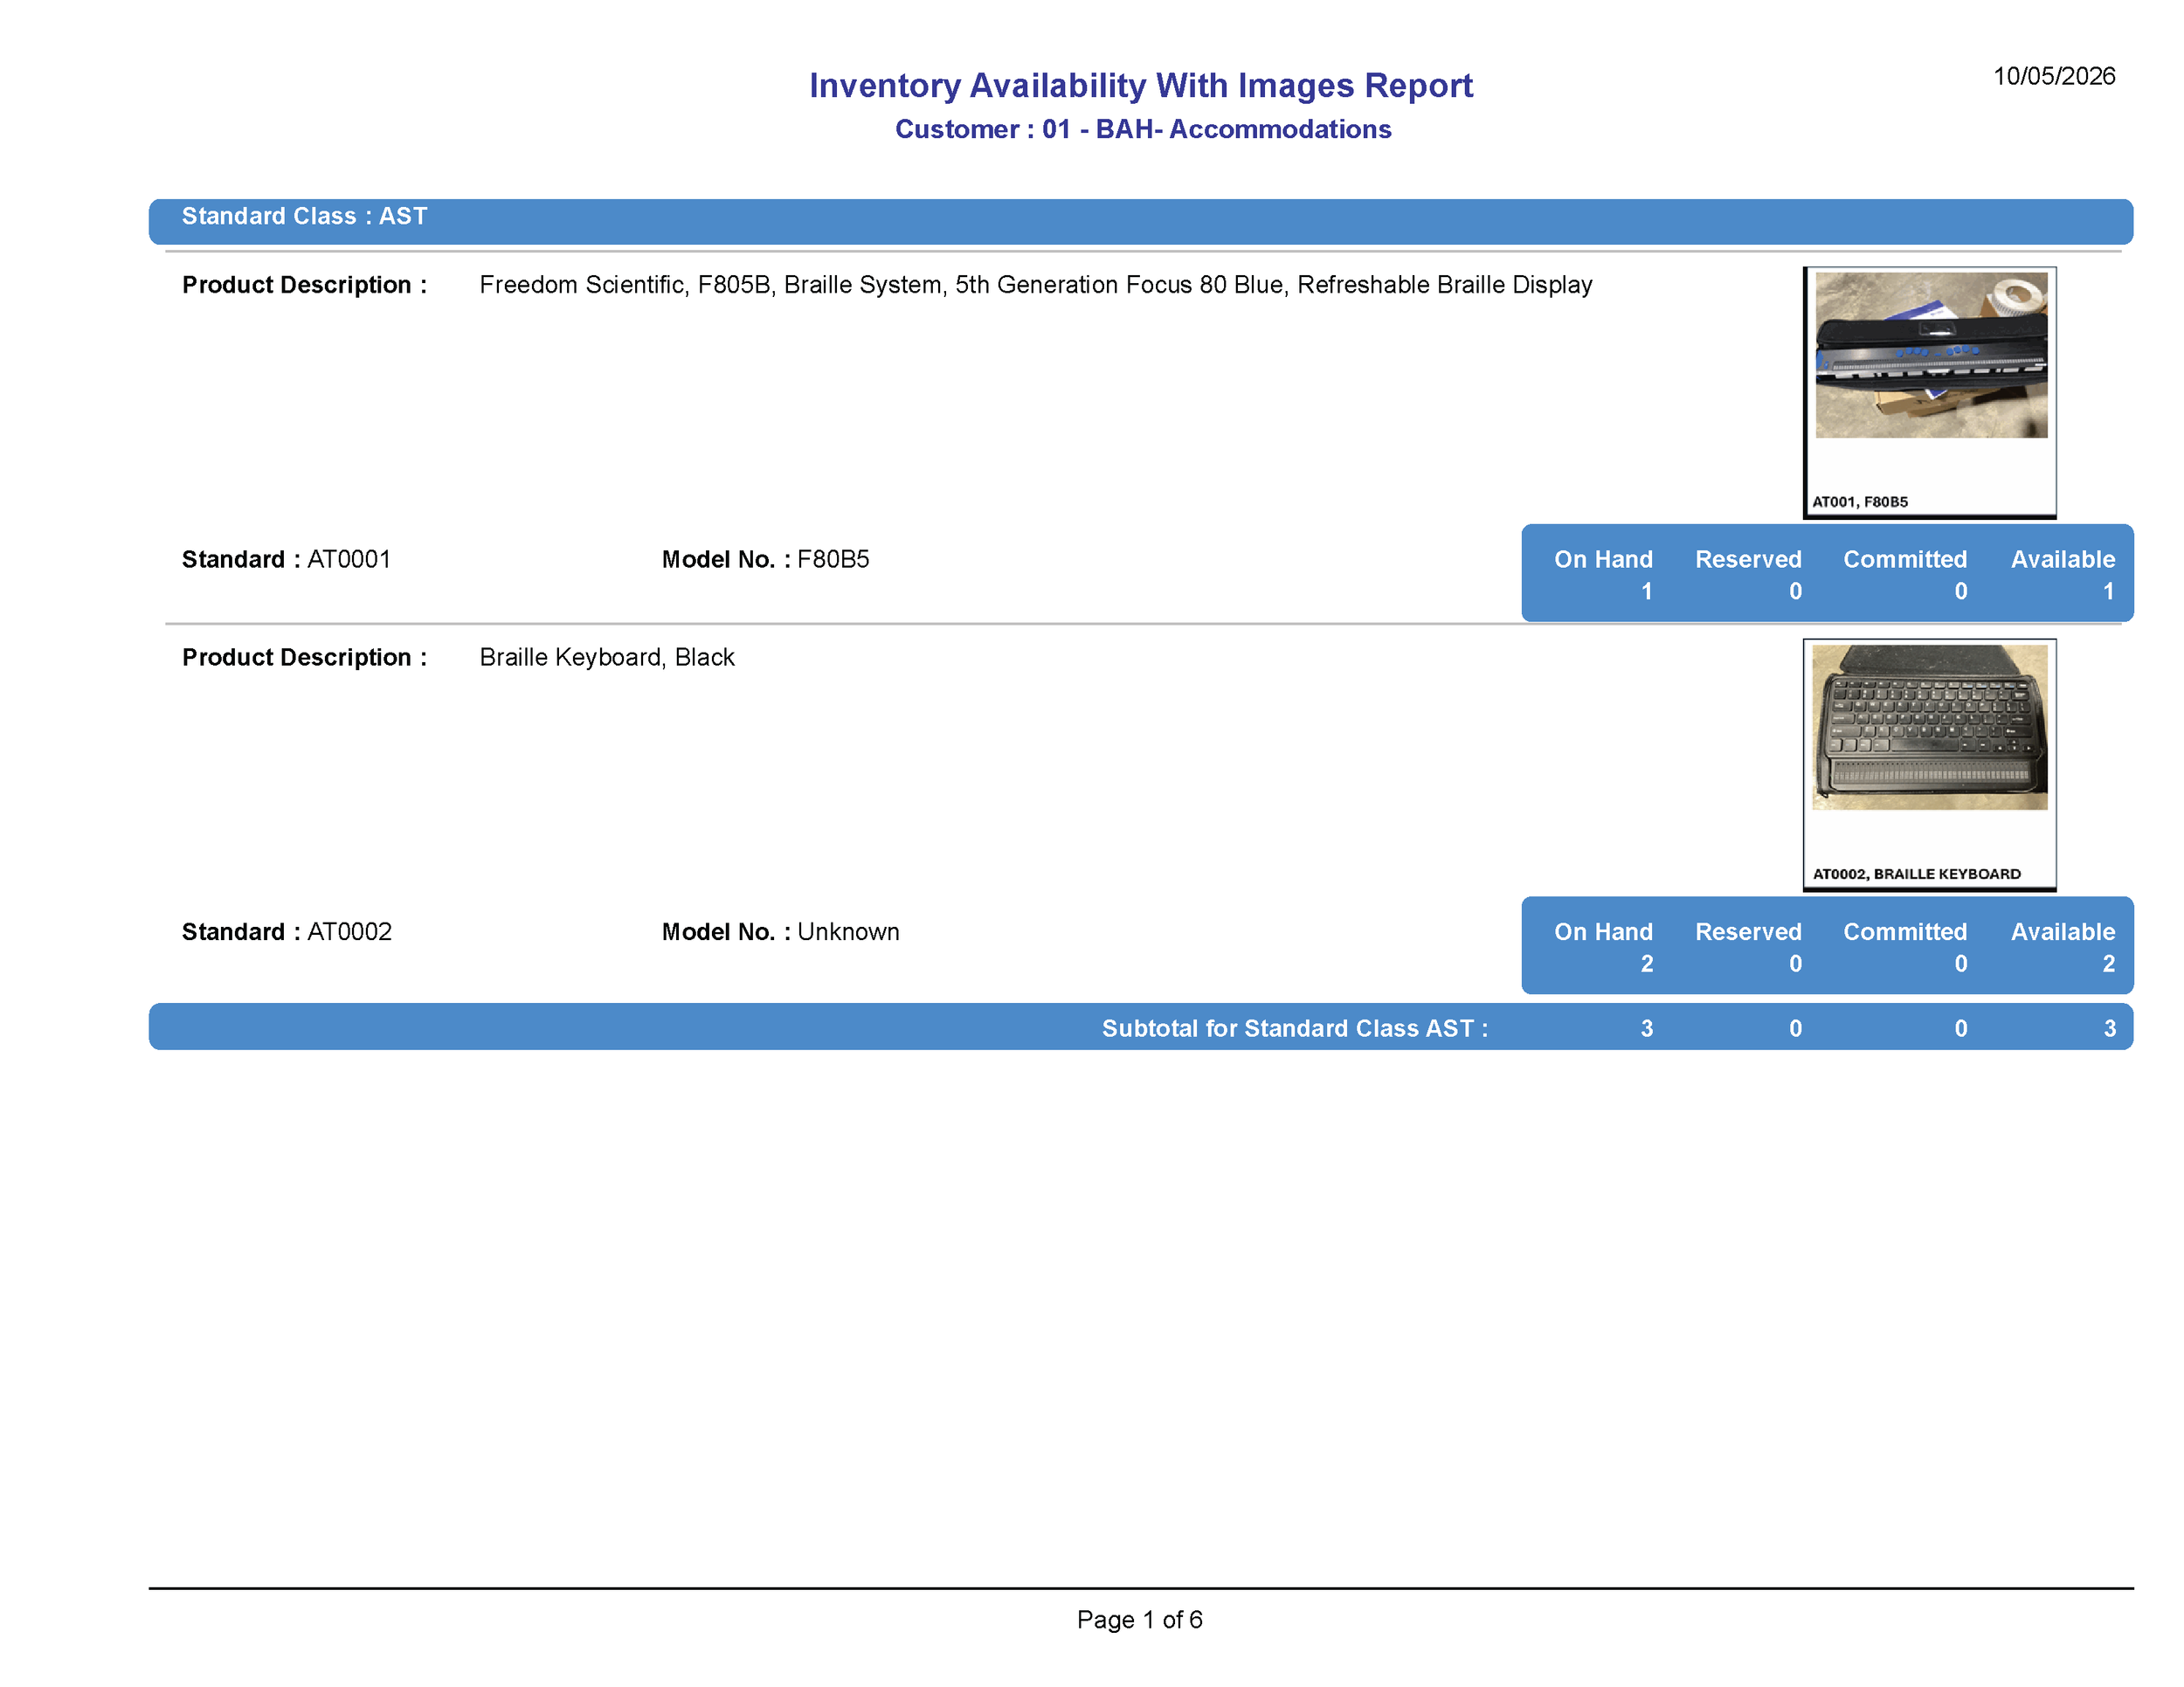Image resolution: width=2184 pixels, height=1687 pixels.
Task: Click the Freedom Scientific F805B product description
Action: click(1035, 285)
